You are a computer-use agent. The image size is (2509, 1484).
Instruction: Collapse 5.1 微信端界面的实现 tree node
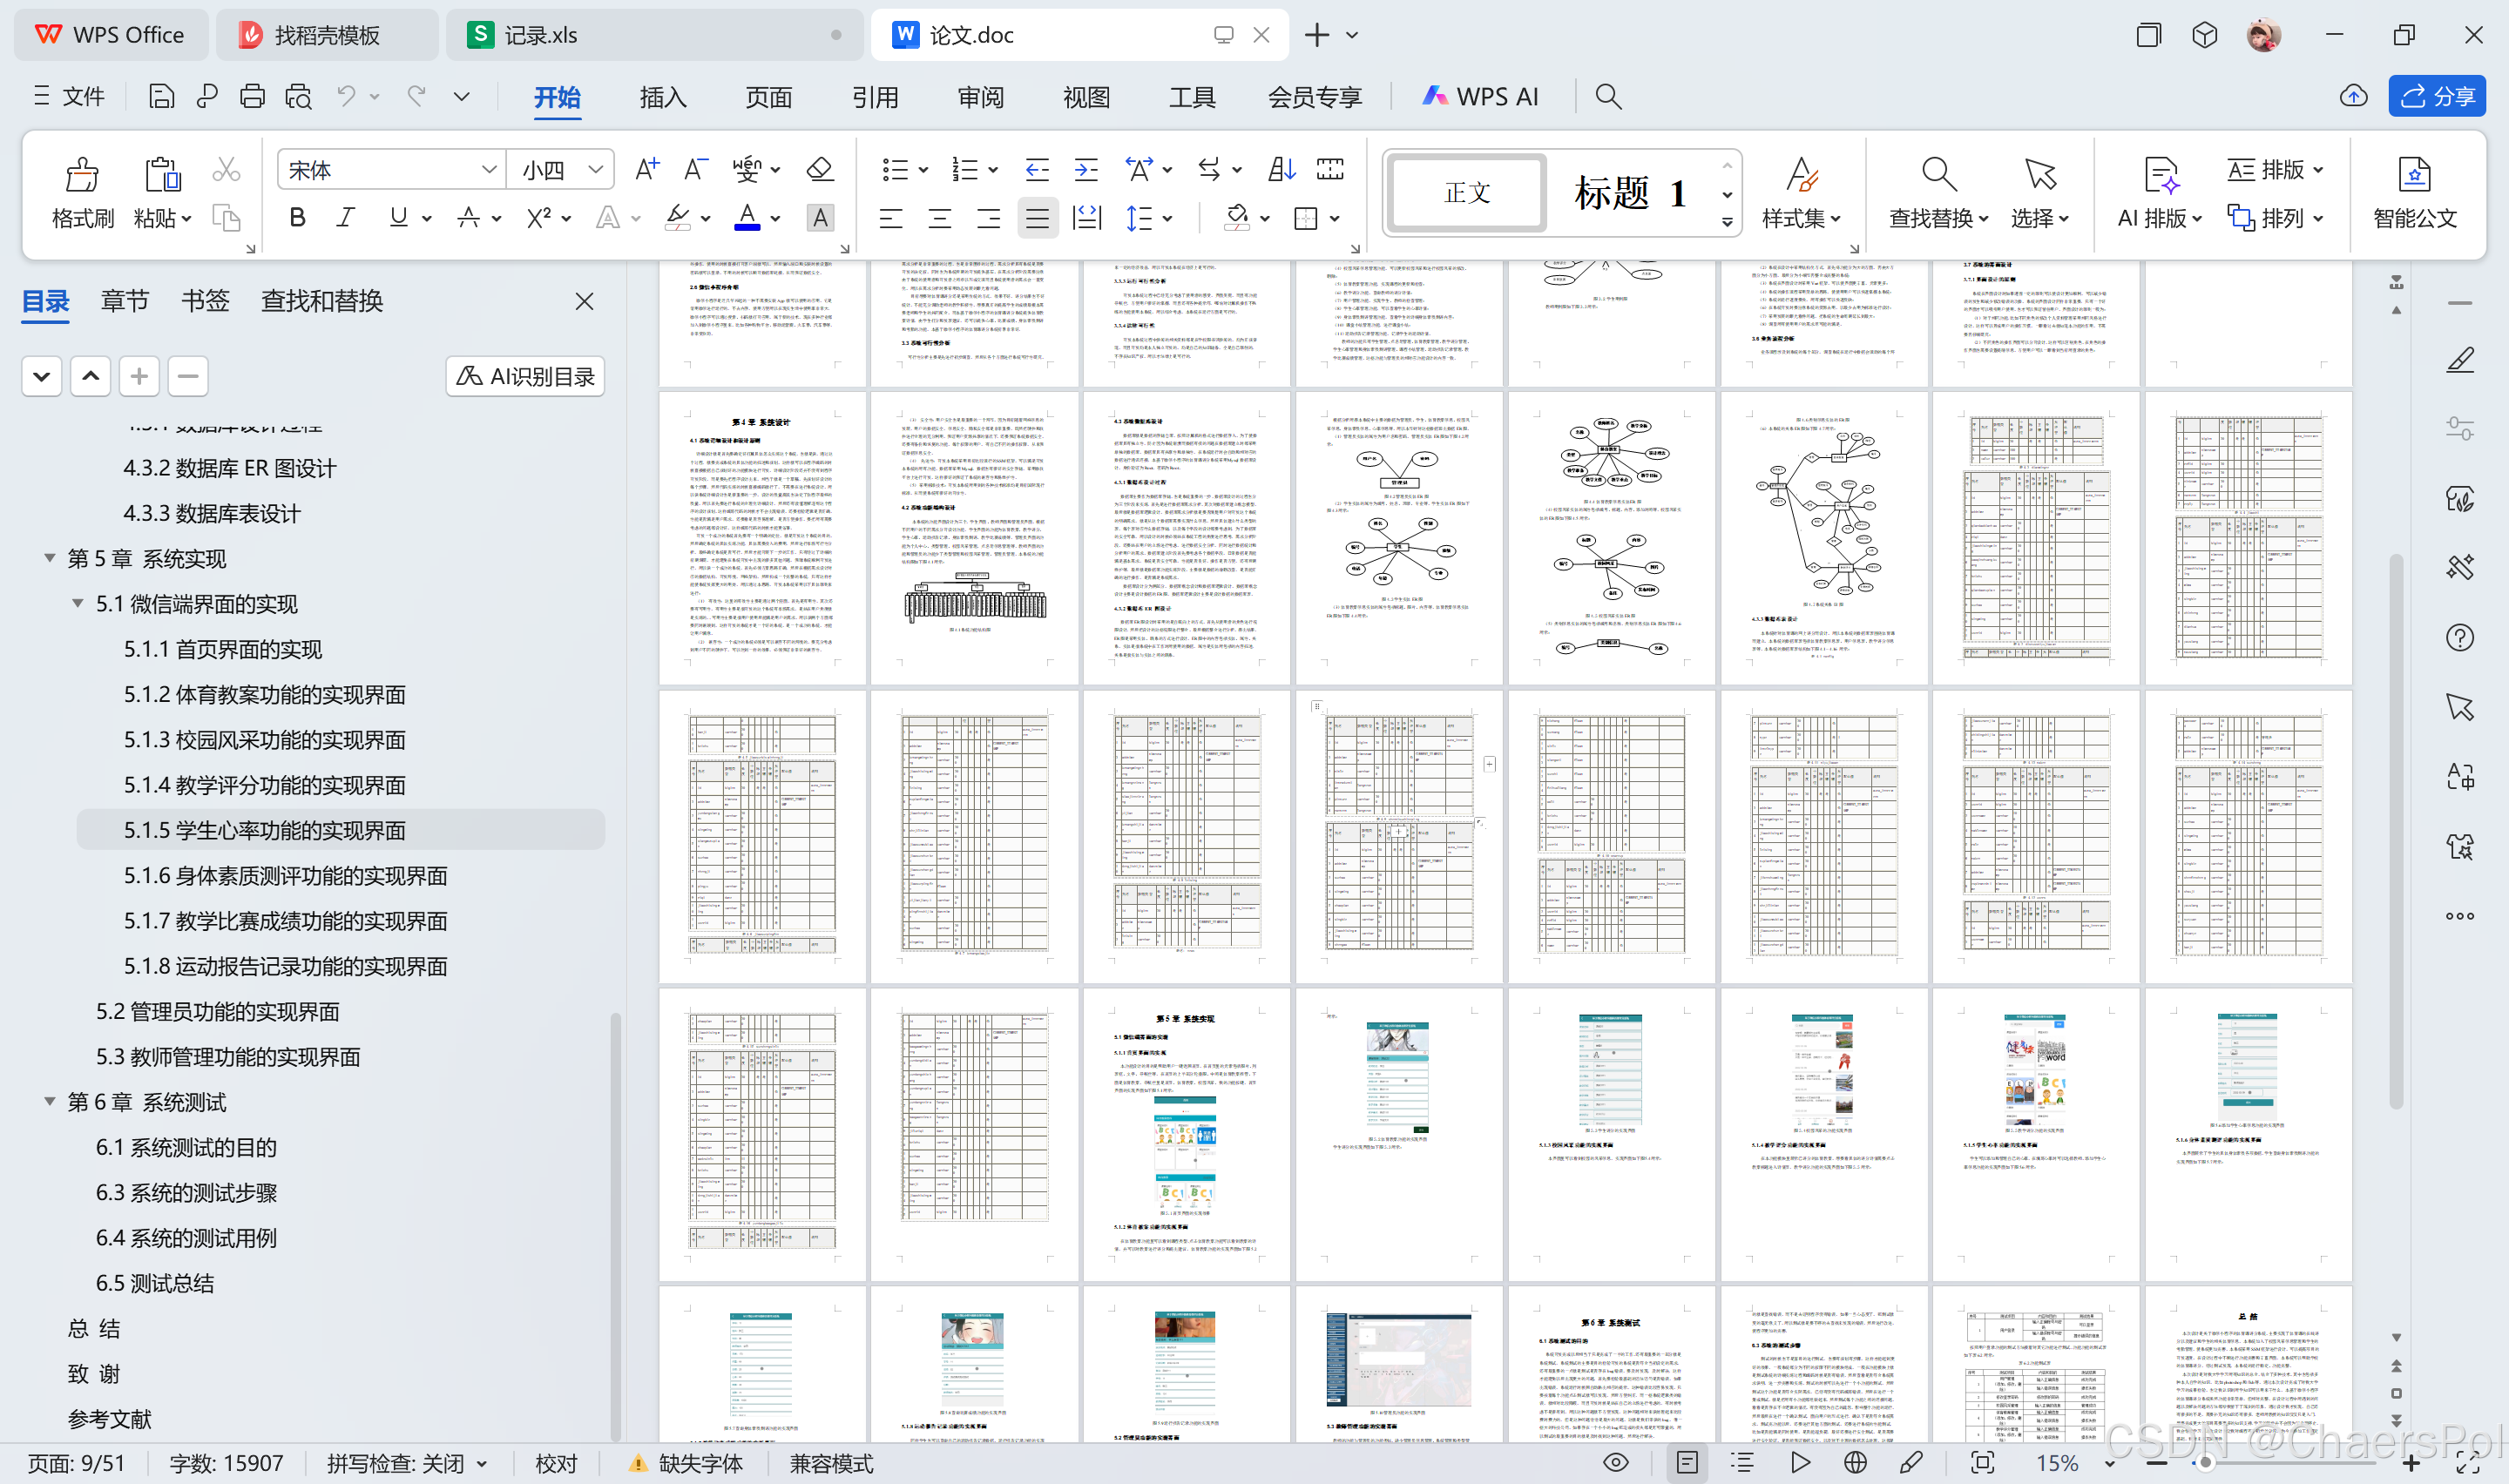(77, 603)
